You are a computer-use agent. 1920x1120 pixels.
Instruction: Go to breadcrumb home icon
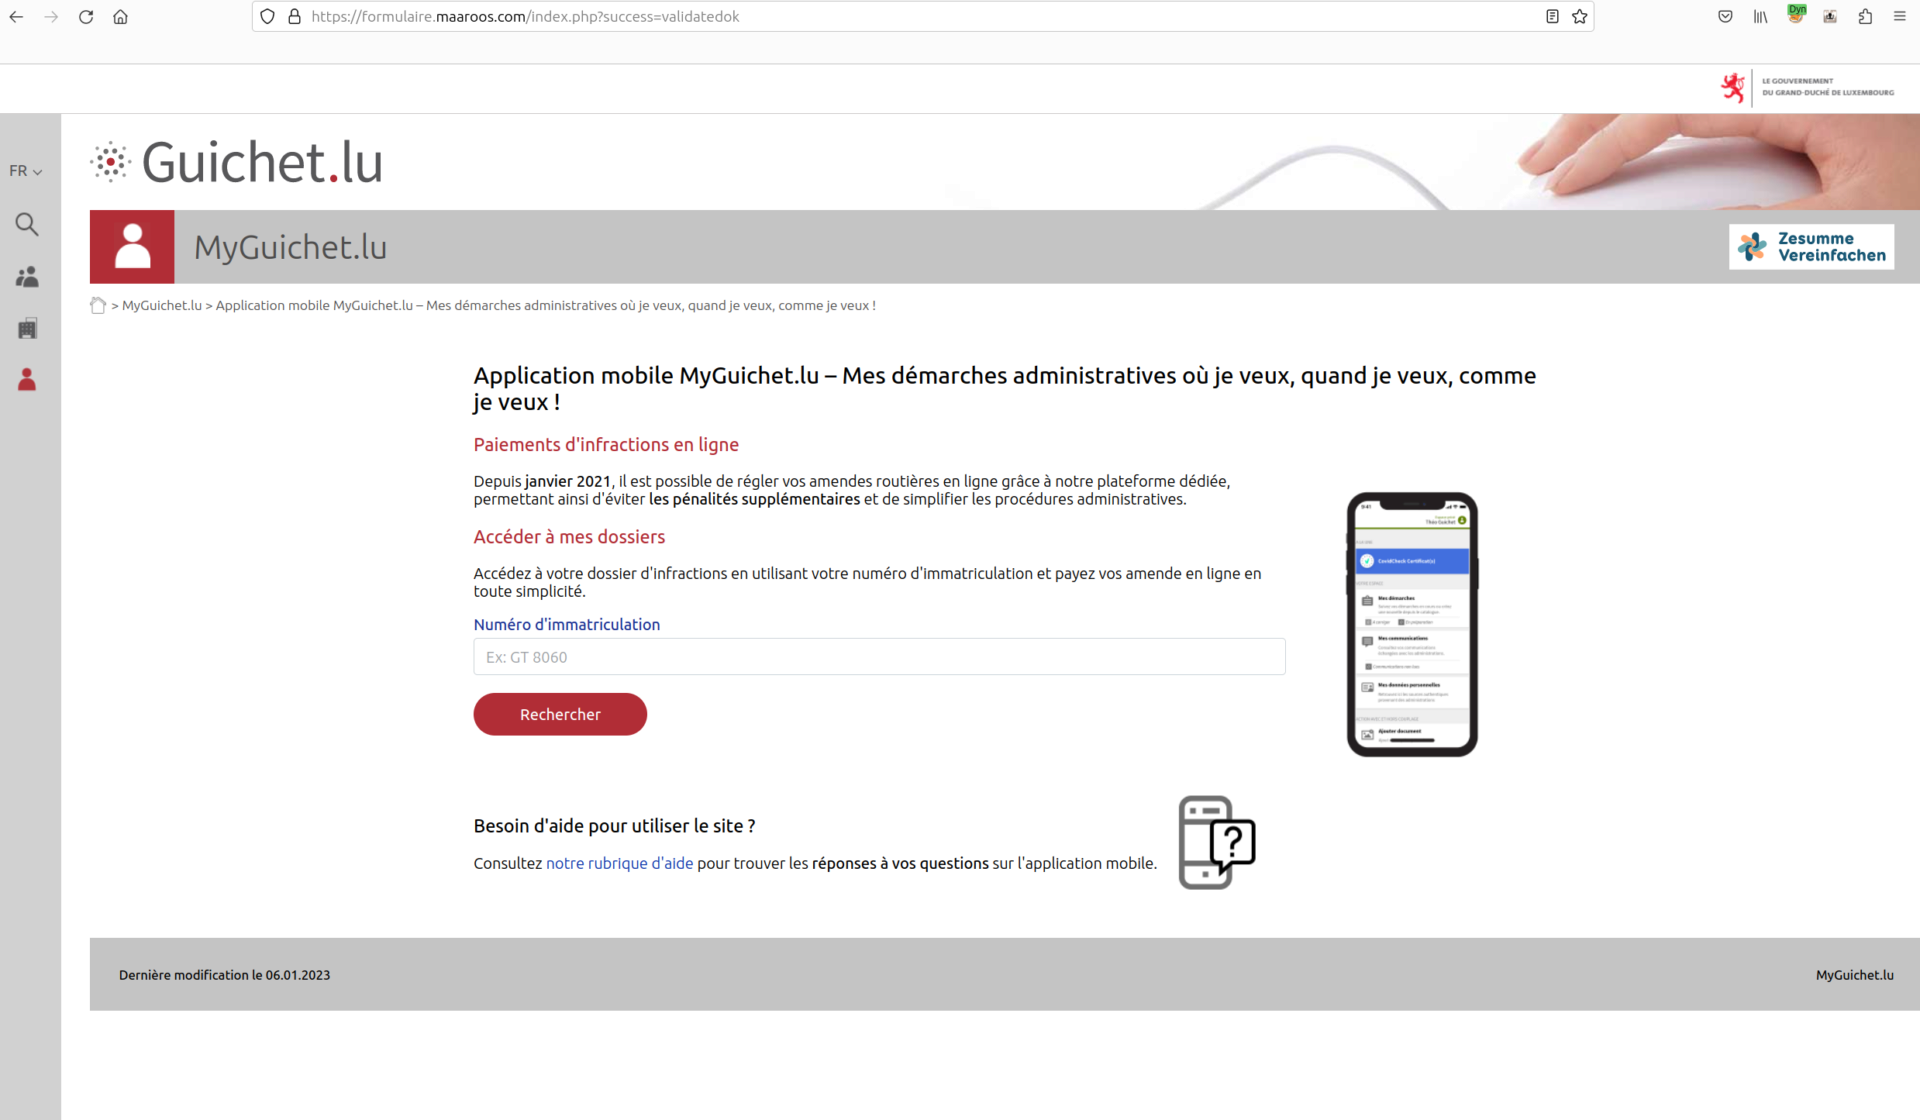click(98, 306)
